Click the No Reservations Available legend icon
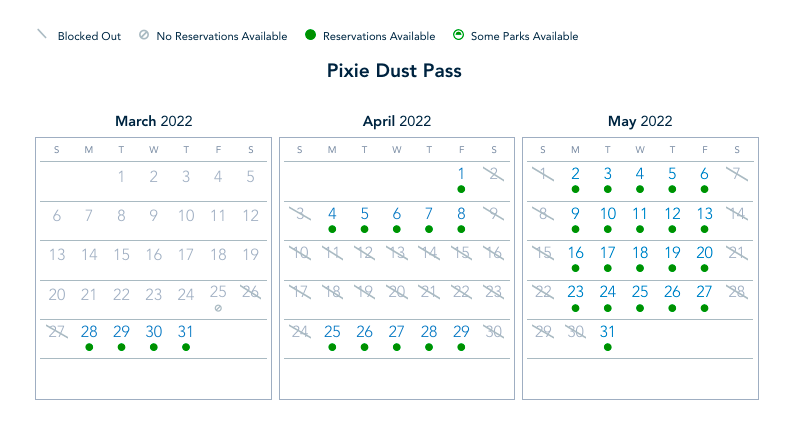This screenshot has height=423, width=795. click(x=144, y=36)
